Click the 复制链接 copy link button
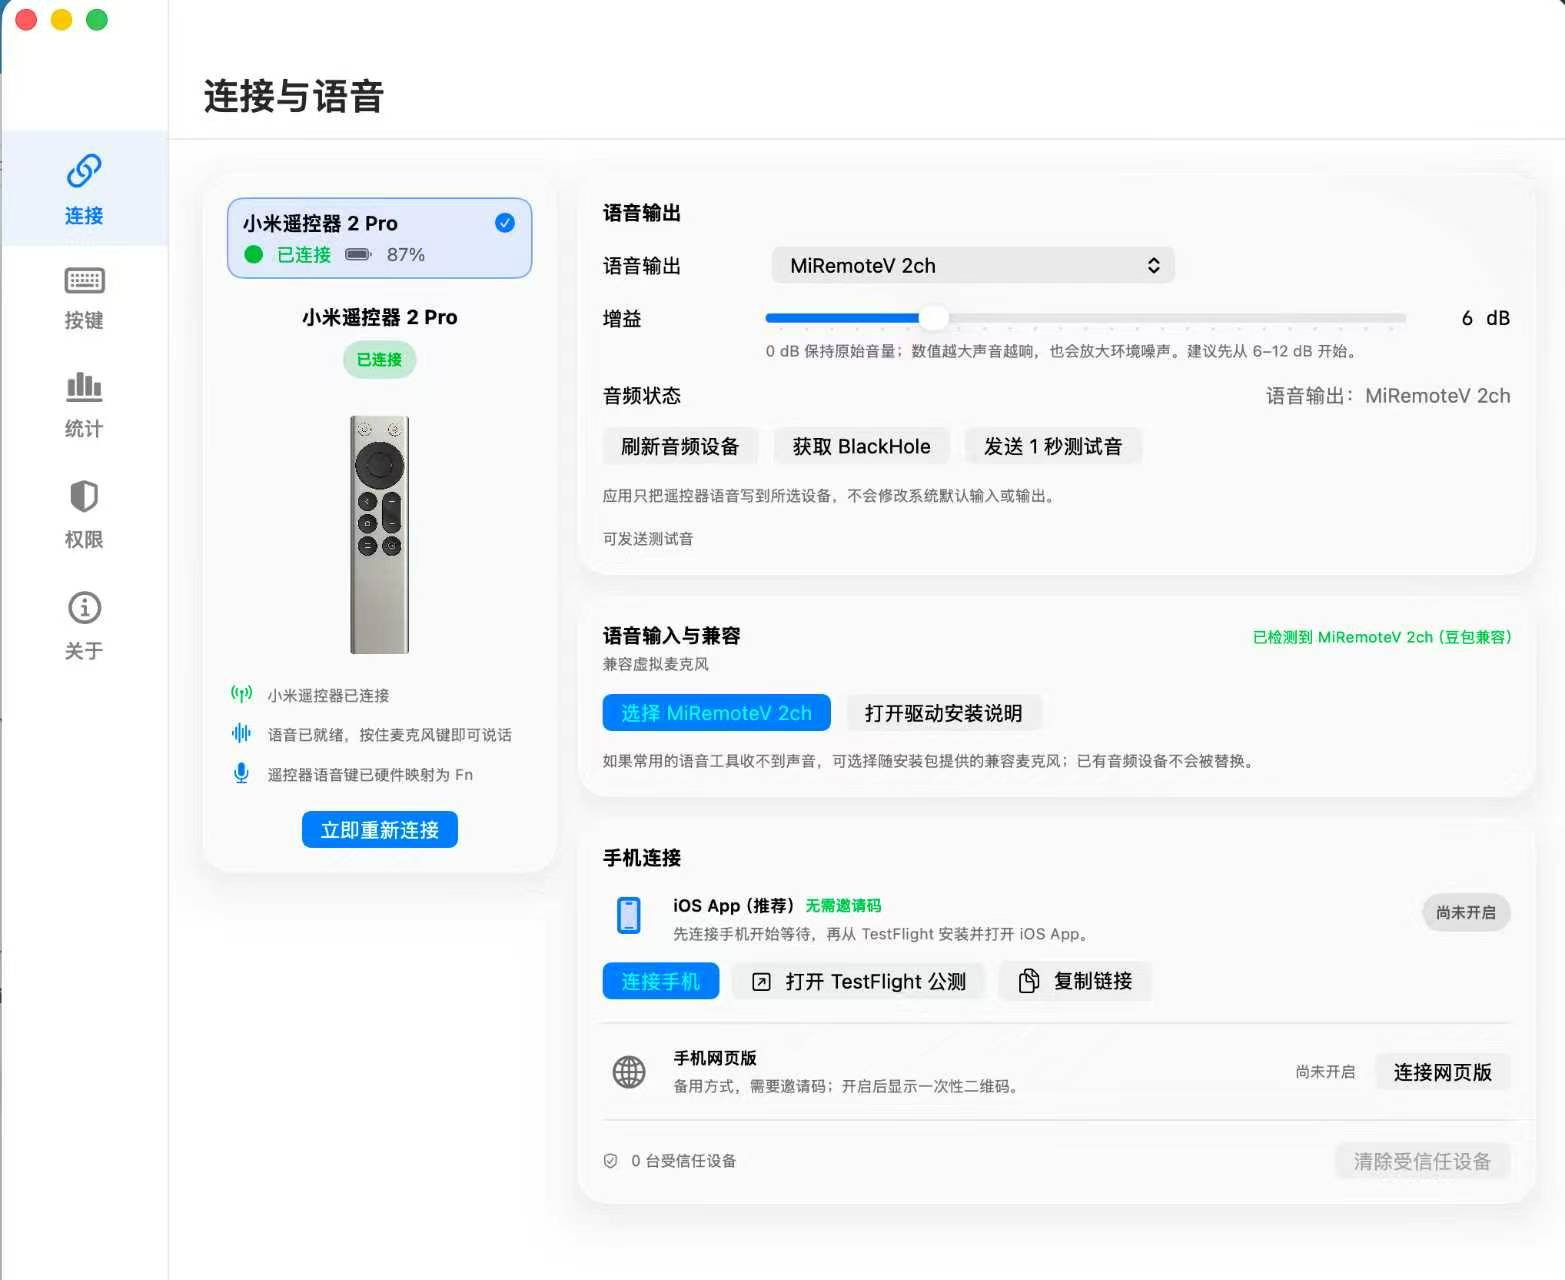Viewport: 1565px width, 1280px height. (x=1075, y=981)
